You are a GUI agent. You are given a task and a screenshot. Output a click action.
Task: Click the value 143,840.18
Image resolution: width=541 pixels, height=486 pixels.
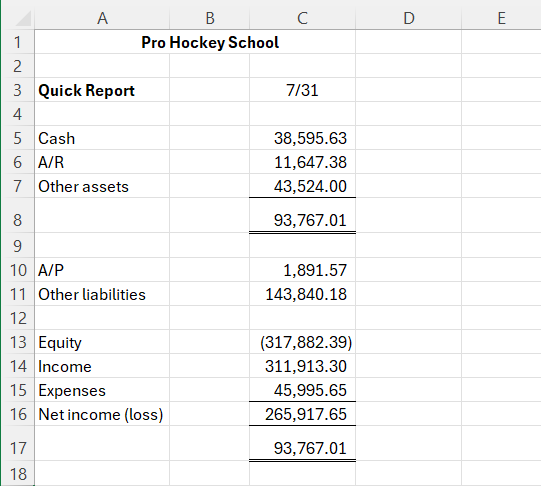[302, 294]
